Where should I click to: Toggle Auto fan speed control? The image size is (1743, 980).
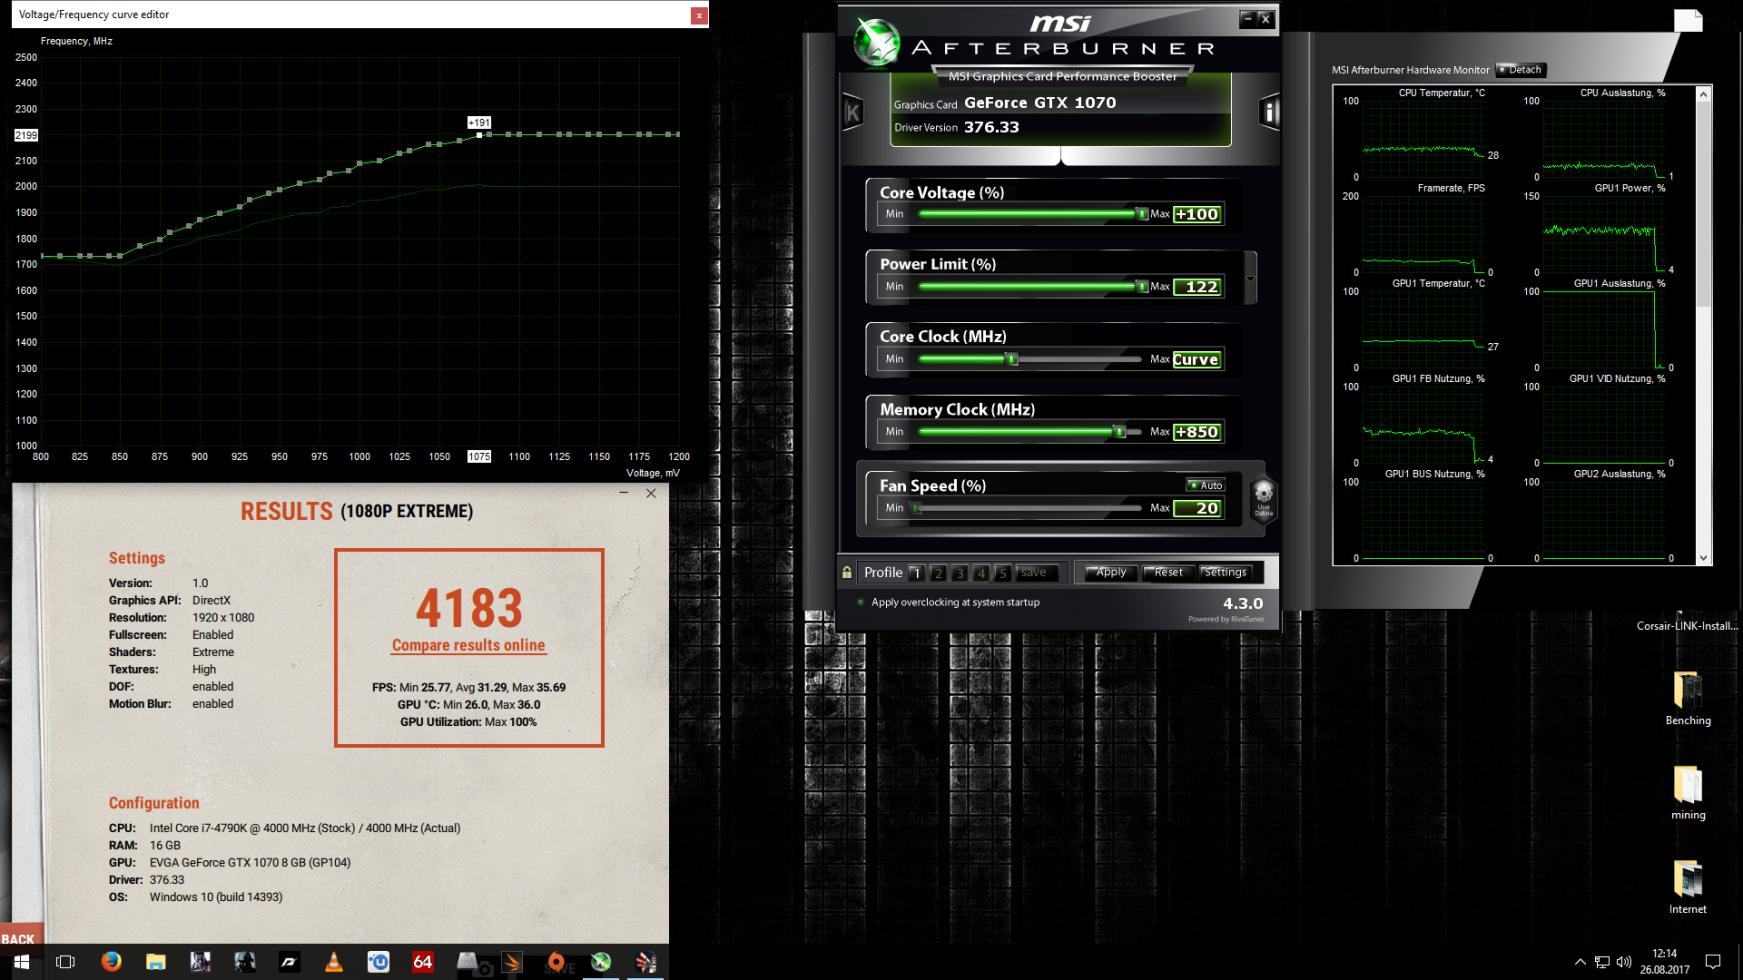[x=1205, y=485]
